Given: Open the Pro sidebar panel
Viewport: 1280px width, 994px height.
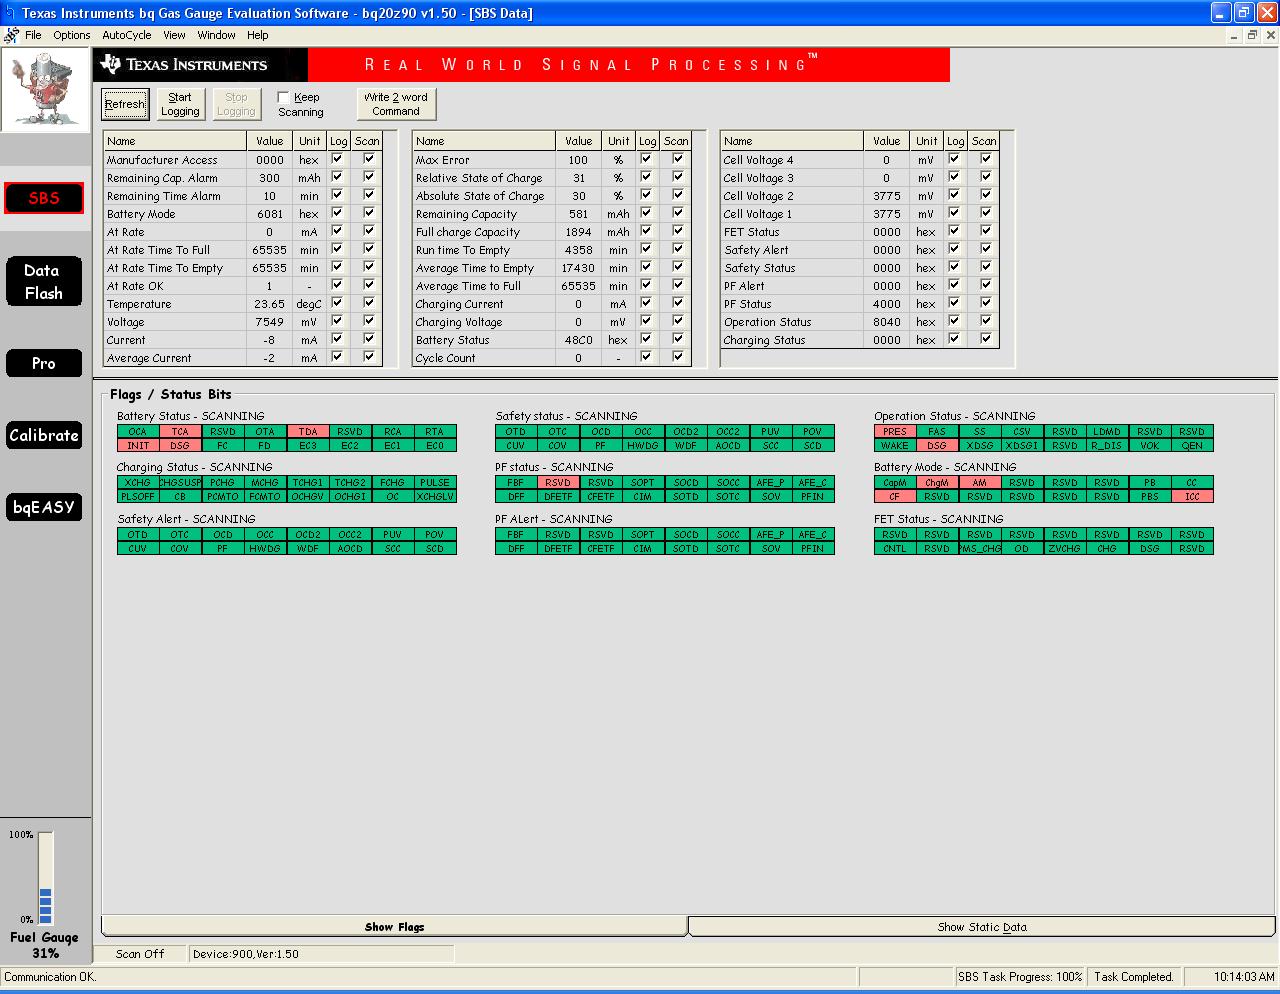Looking at the screenshot, I should 44,363.
